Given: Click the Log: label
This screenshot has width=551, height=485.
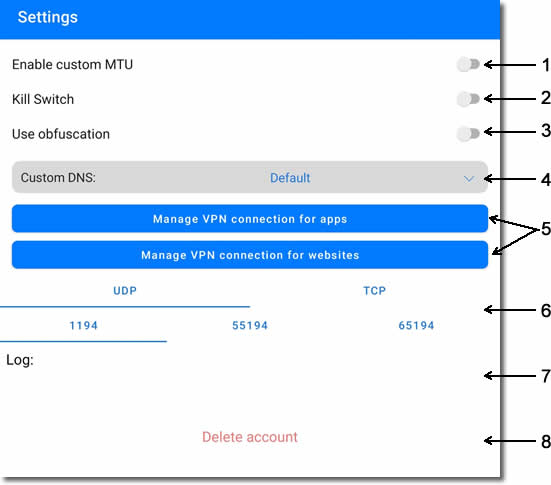Looking at the screenshot, I should [20, 360].
